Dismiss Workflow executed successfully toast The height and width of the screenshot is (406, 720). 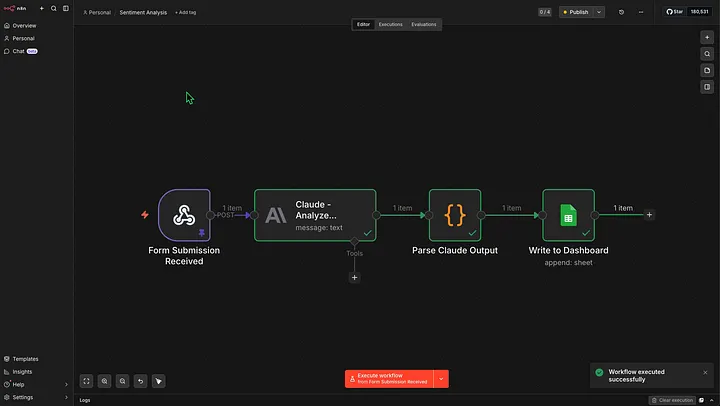click(x=705, y=372)
